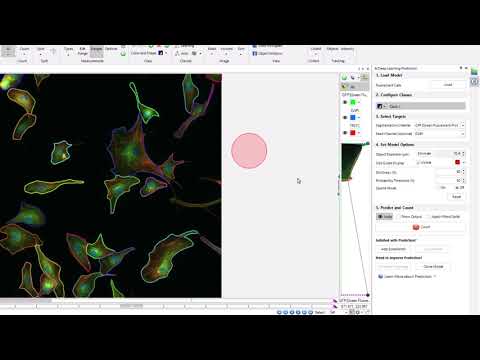Open the Segmentation Channel dropdown
Image resolution: width=480 pixels, height=360 pixels.
(x=439, y=125)
